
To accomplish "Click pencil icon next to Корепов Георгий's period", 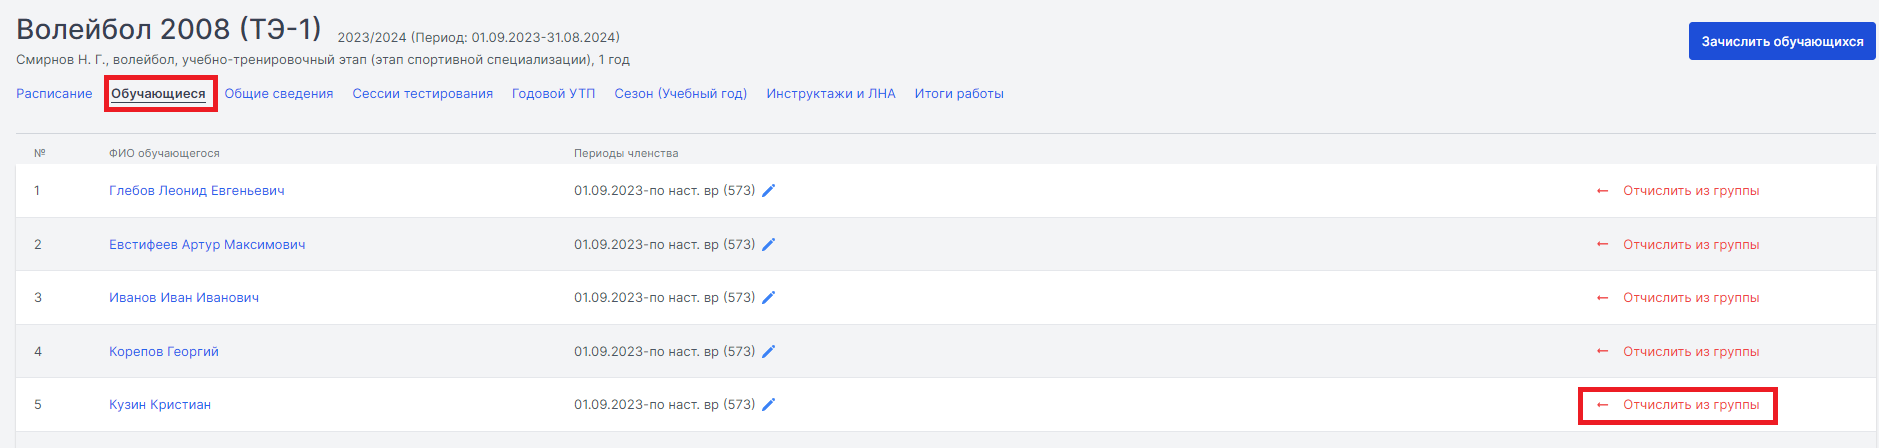I will [768, 352].
